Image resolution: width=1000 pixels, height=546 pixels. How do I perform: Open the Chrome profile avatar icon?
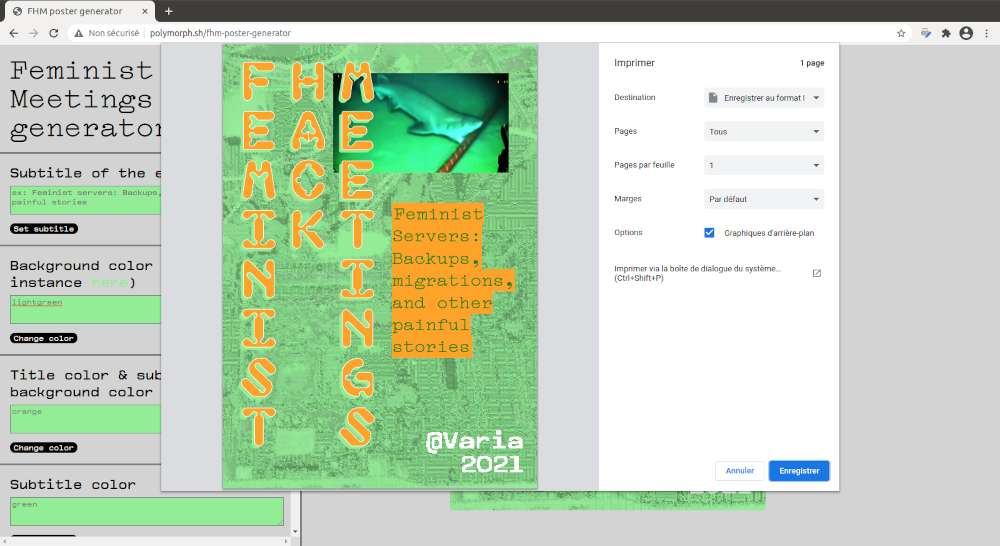(x=966, y=33)
